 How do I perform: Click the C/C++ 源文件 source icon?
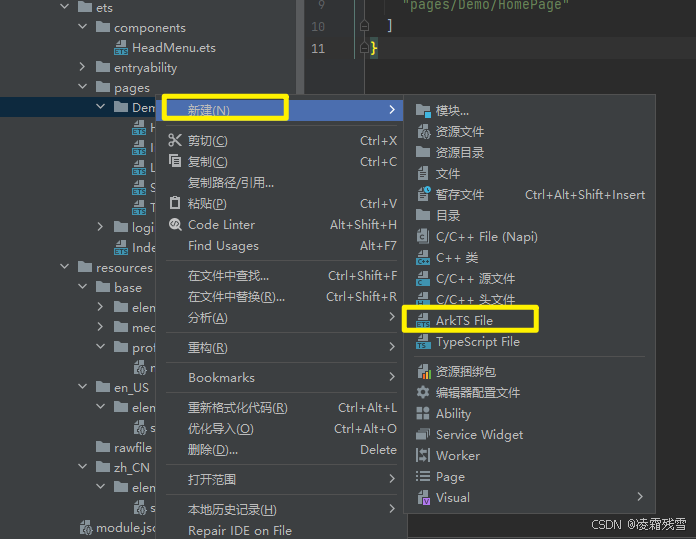(x=423, y=278)
